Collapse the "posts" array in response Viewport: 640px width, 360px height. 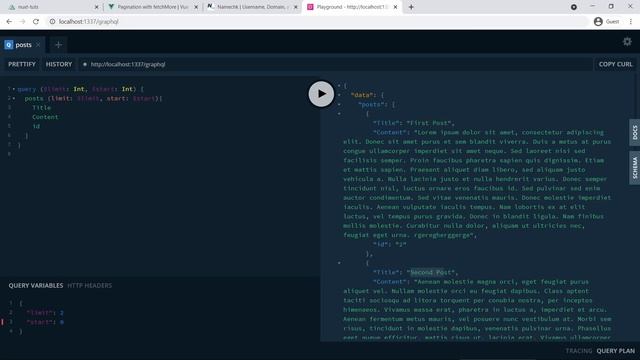[x=339, y=104]
